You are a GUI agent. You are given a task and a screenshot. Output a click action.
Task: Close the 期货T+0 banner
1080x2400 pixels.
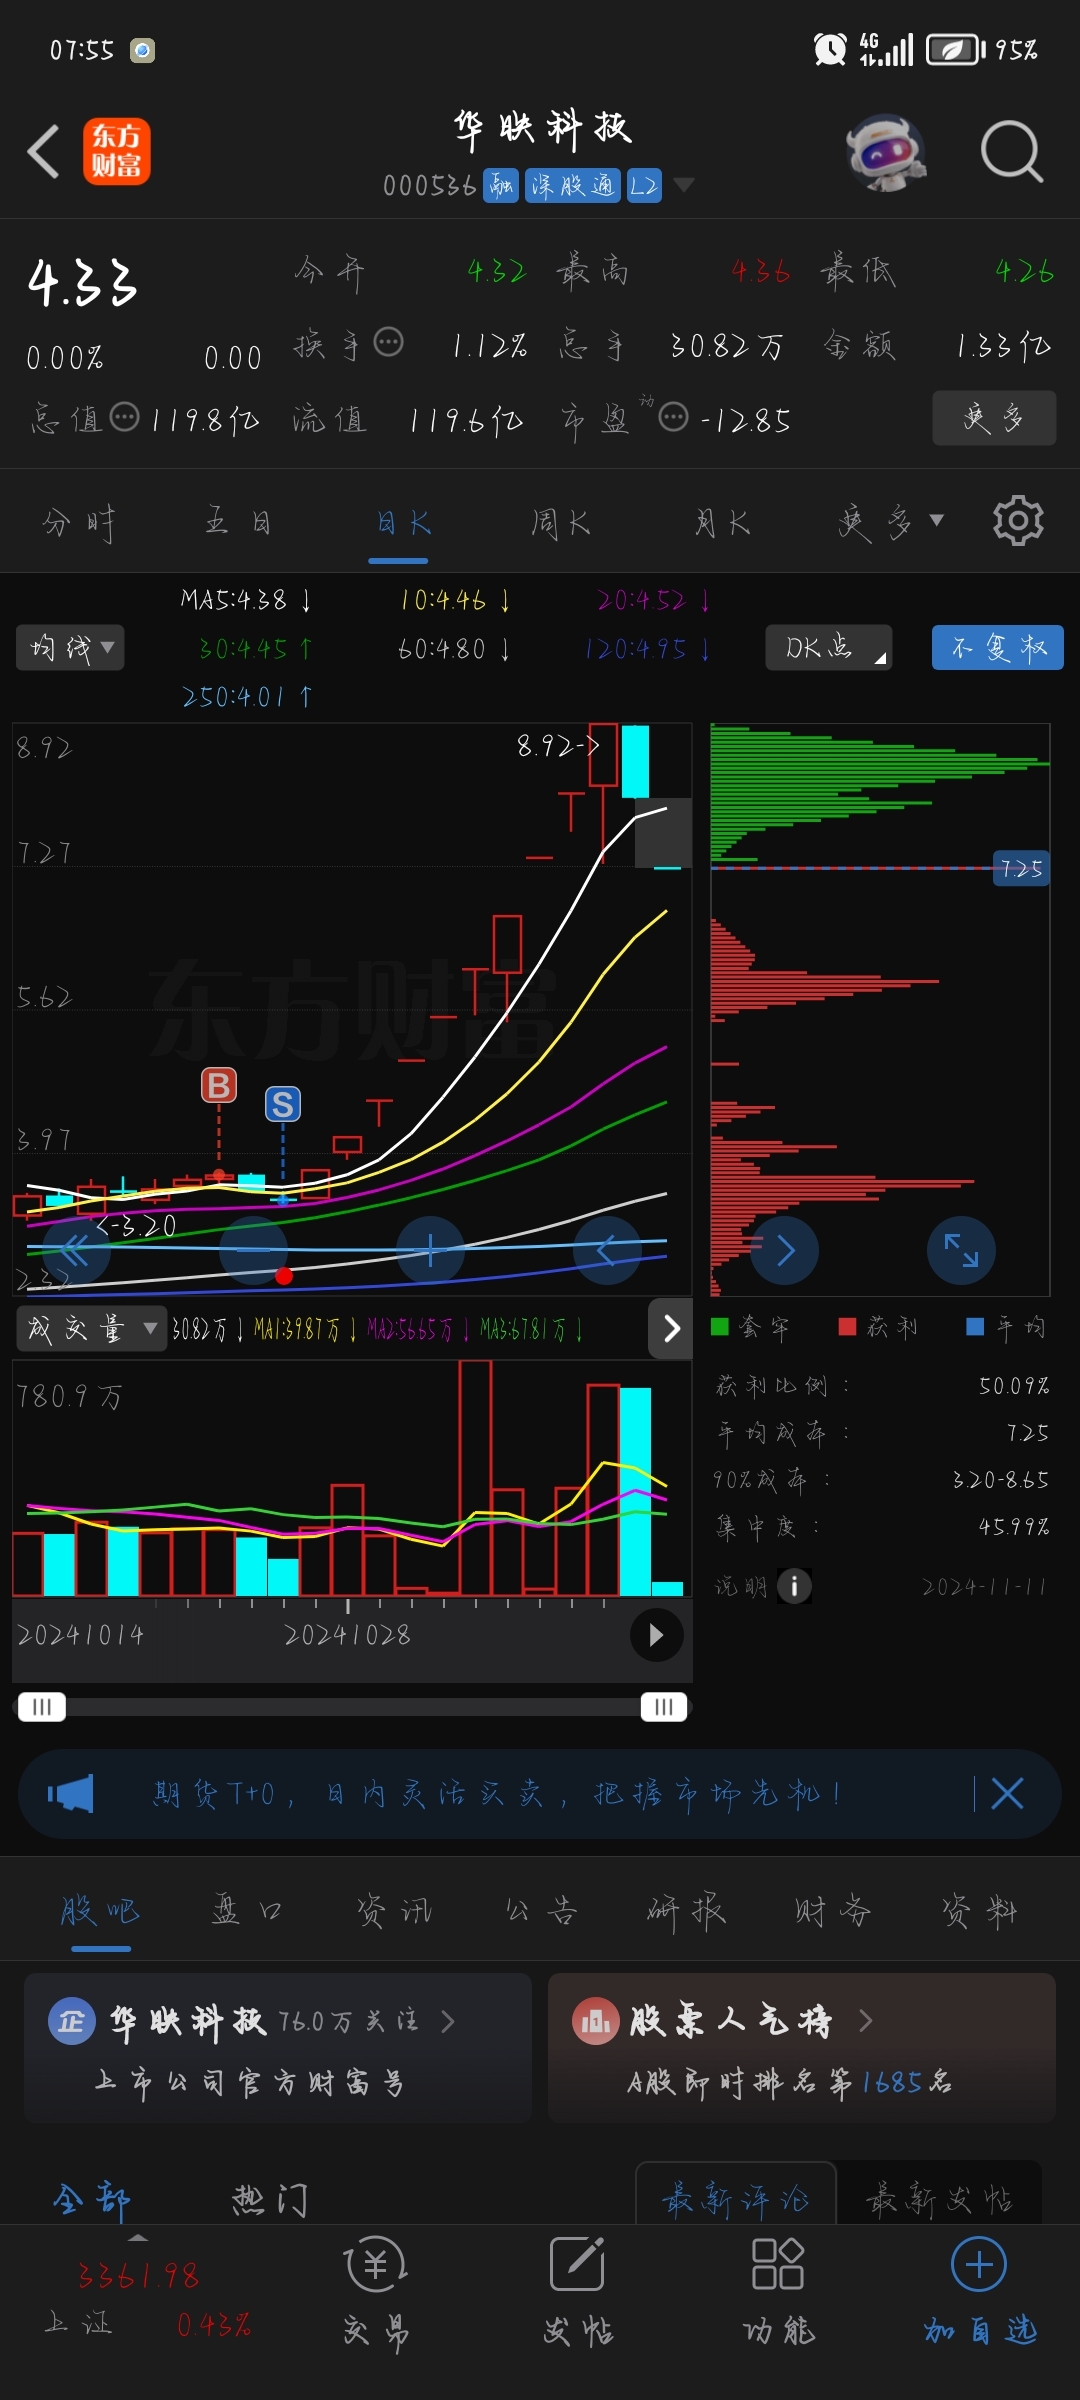tap(1007, 1794)
